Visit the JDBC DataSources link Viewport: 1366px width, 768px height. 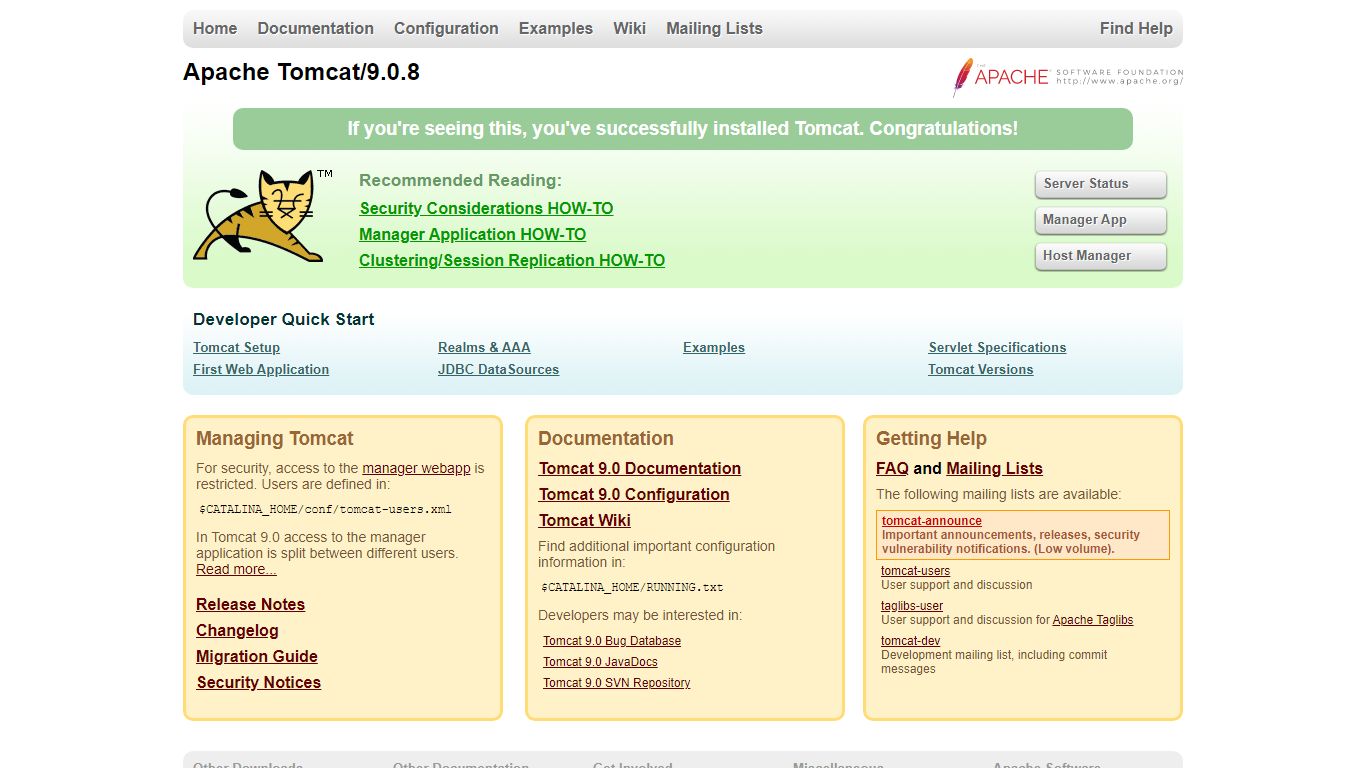point(498,369)
